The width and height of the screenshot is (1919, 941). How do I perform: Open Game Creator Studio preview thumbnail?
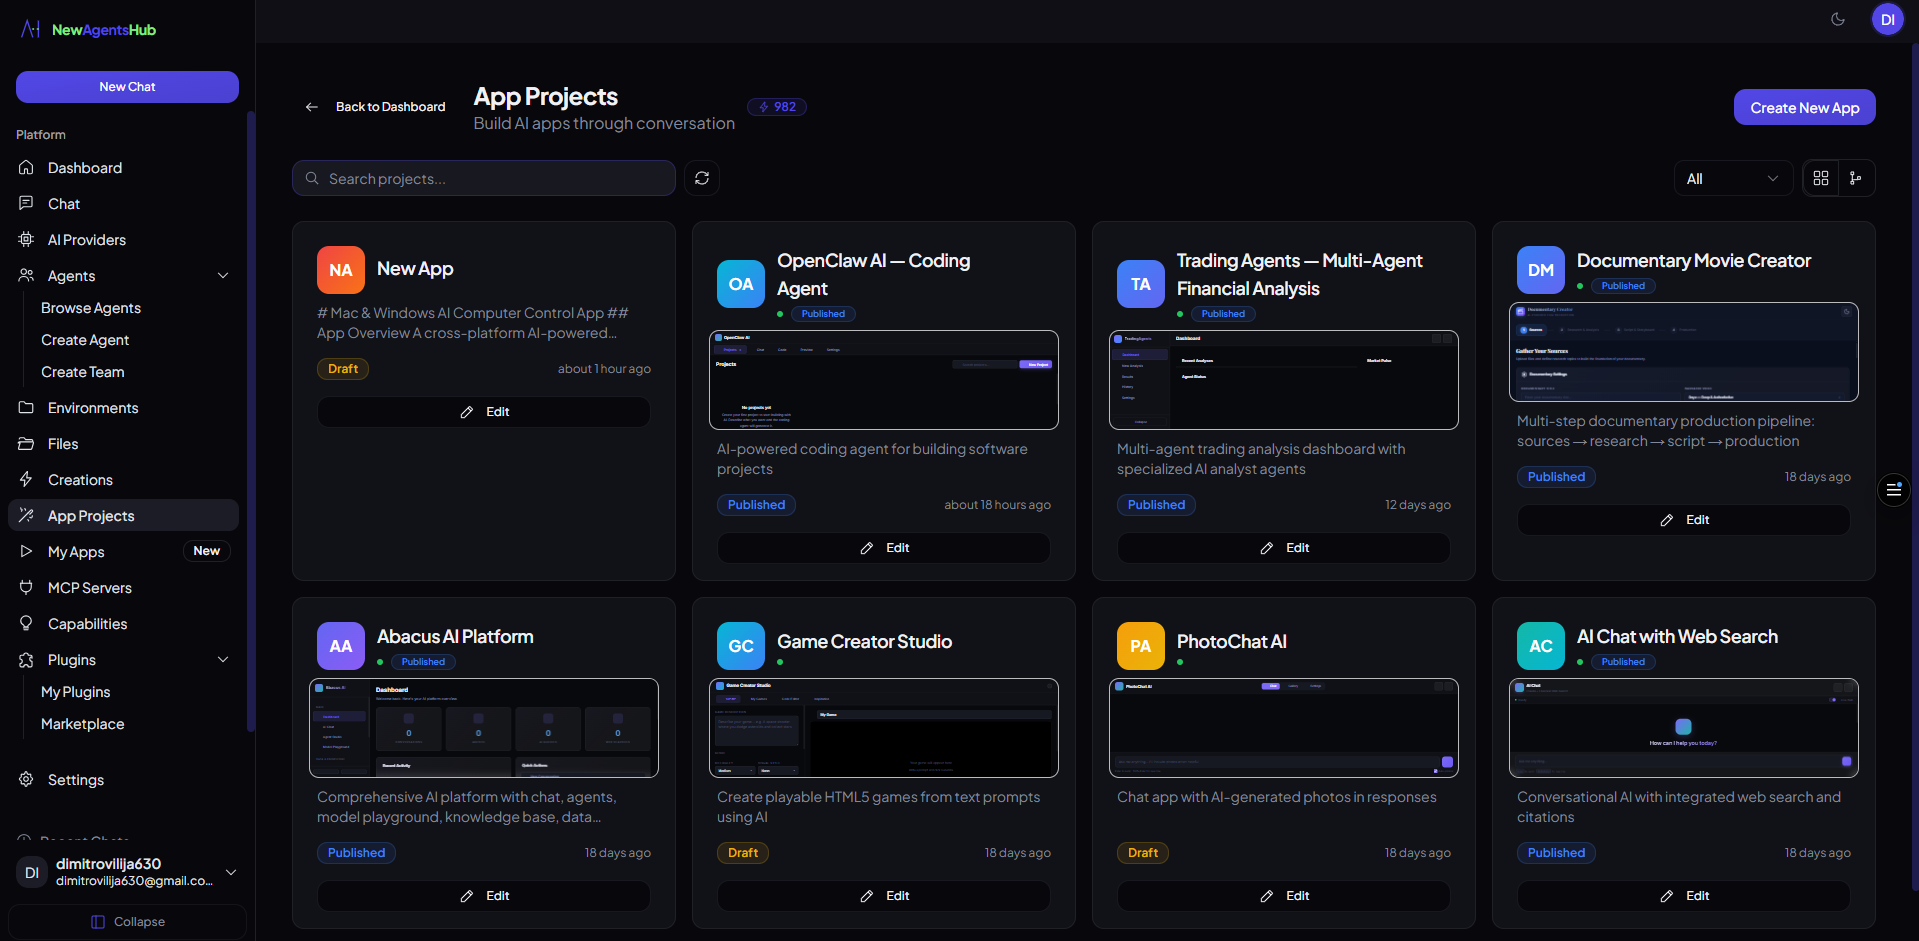coord(884,728)
